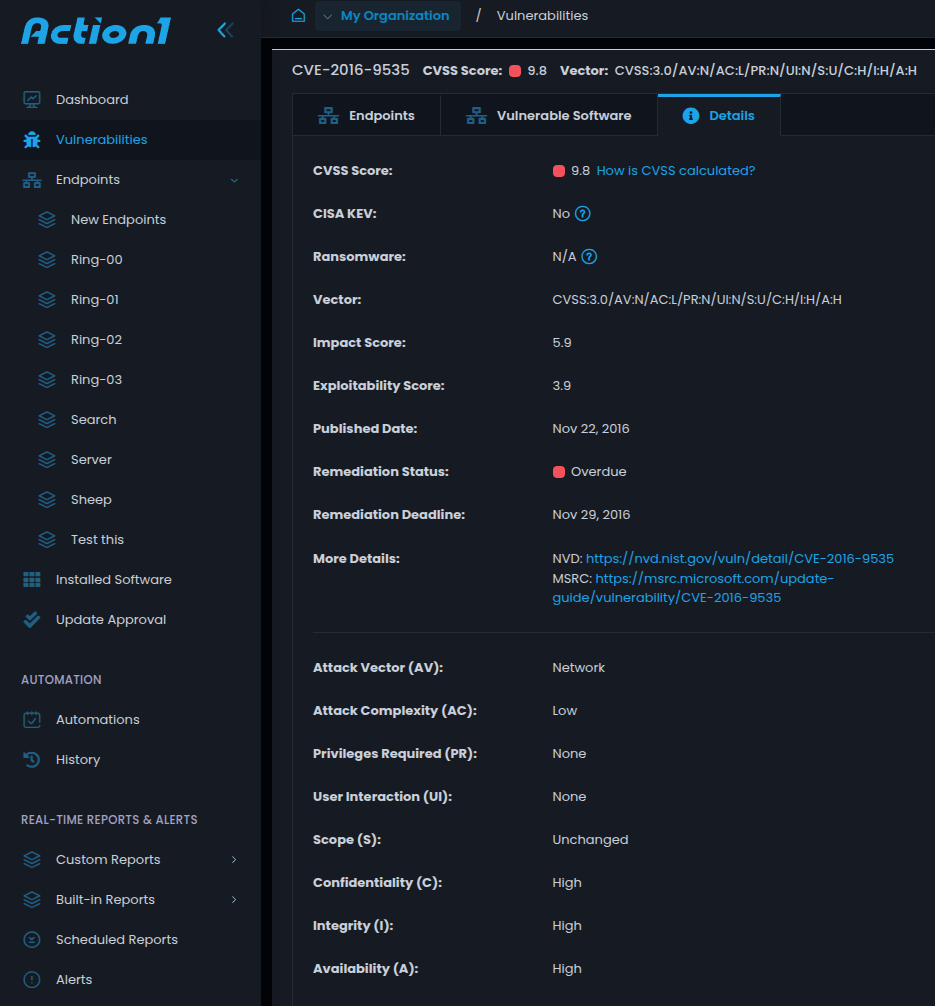Click the History clock icon
The image size is (935, 1006).
click(32, 760)
